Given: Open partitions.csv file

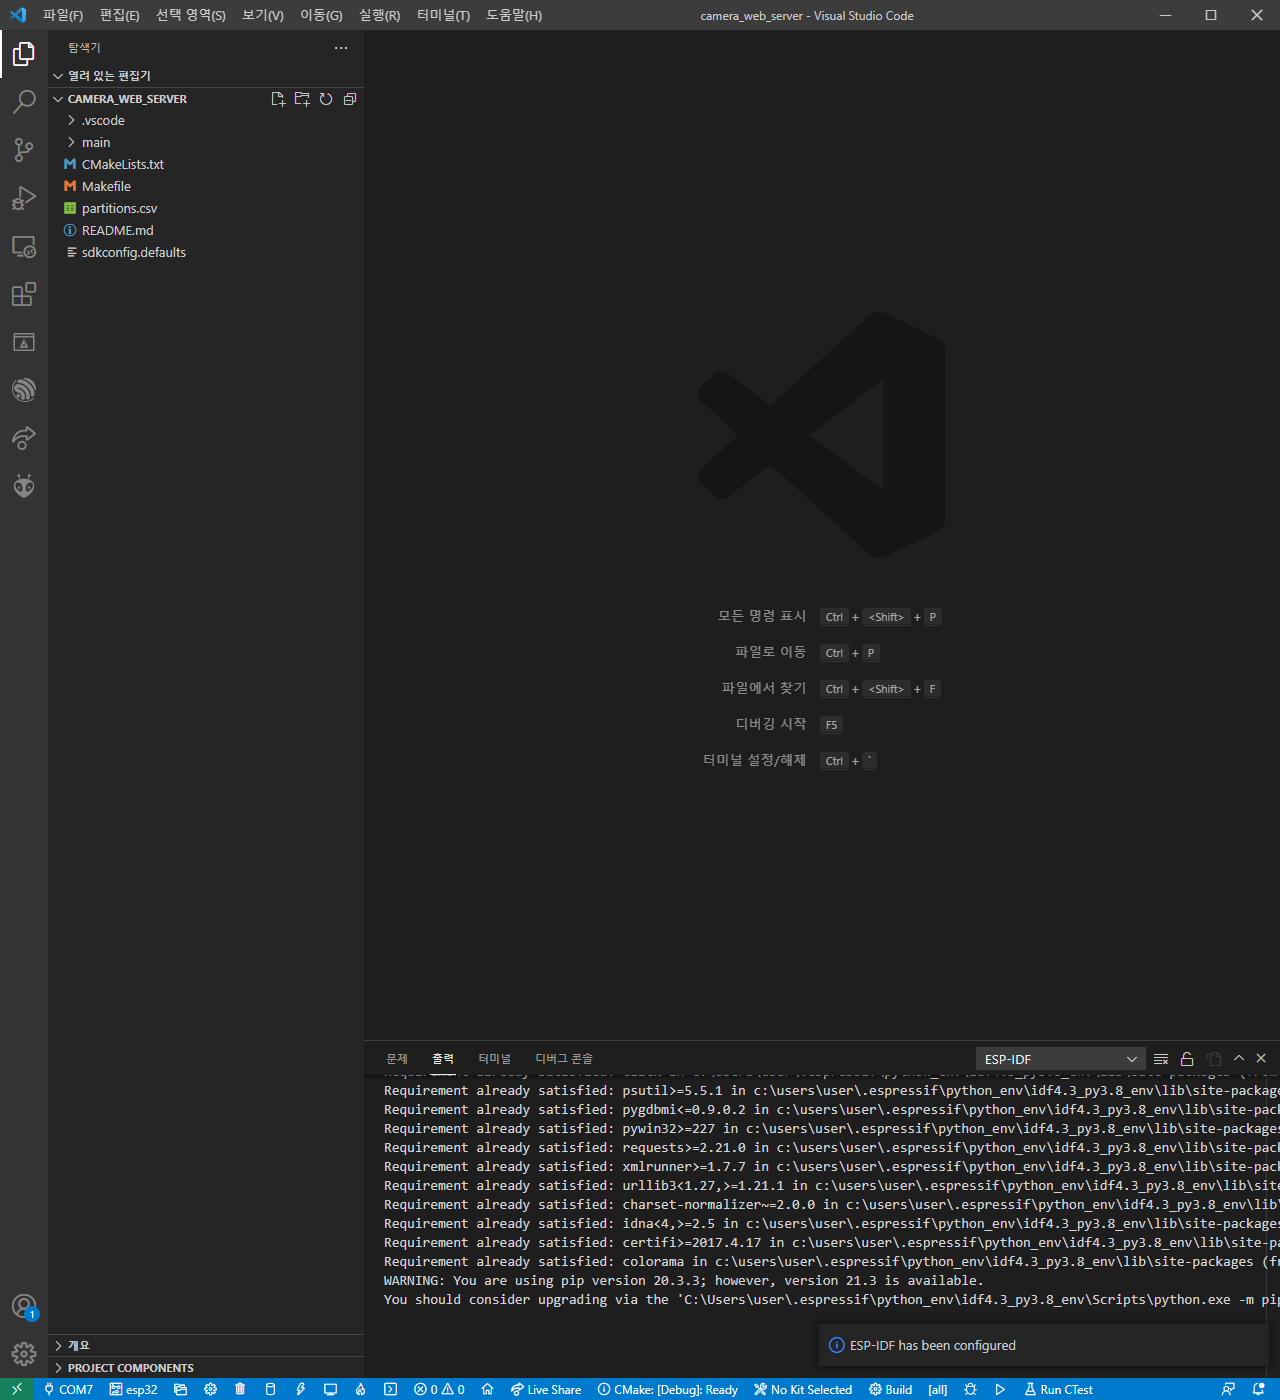Looking at the screenshot, I should [206, 208].
